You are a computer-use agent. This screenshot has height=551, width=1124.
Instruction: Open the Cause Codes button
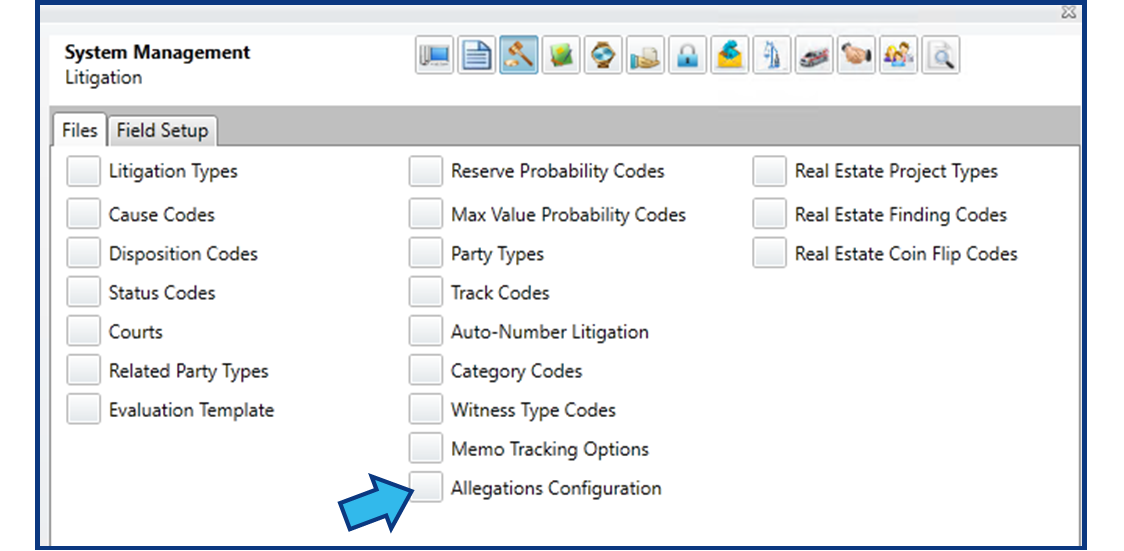(83, 214)
